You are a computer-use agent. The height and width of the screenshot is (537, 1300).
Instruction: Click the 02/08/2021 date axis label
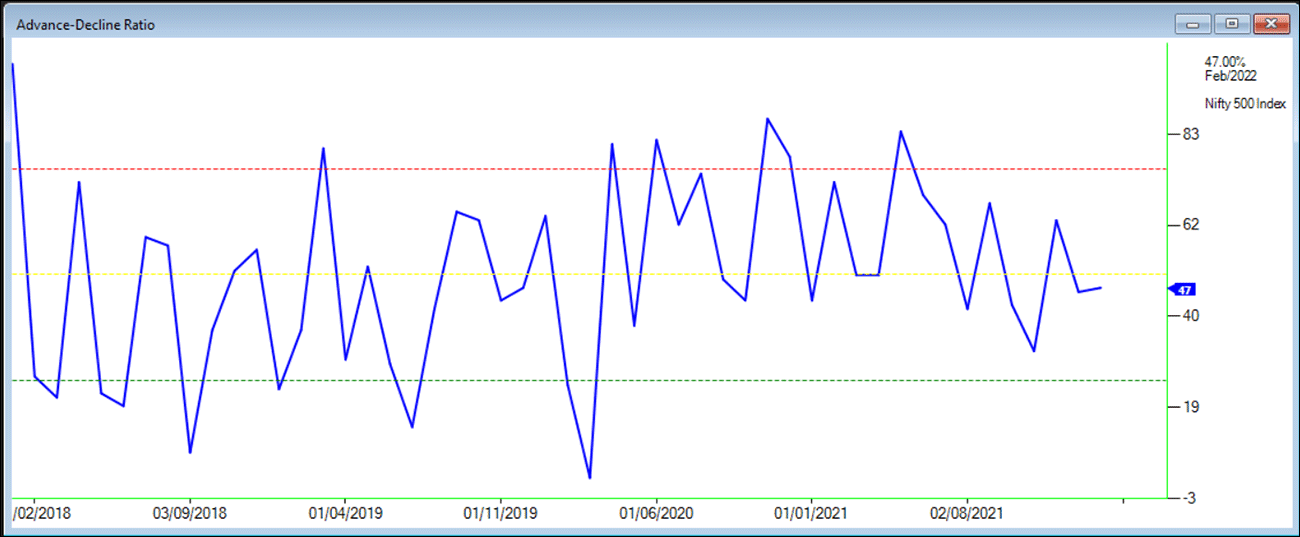pos(967,514)
